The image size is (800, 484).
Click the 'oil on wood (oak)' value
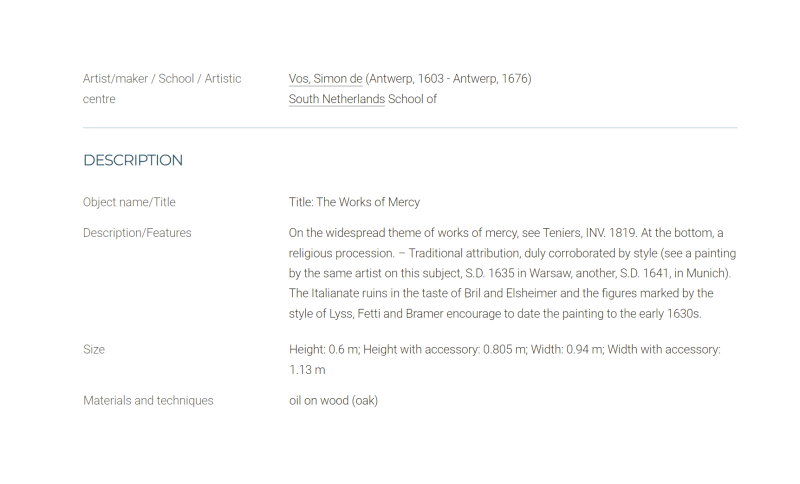pos(333,400)
